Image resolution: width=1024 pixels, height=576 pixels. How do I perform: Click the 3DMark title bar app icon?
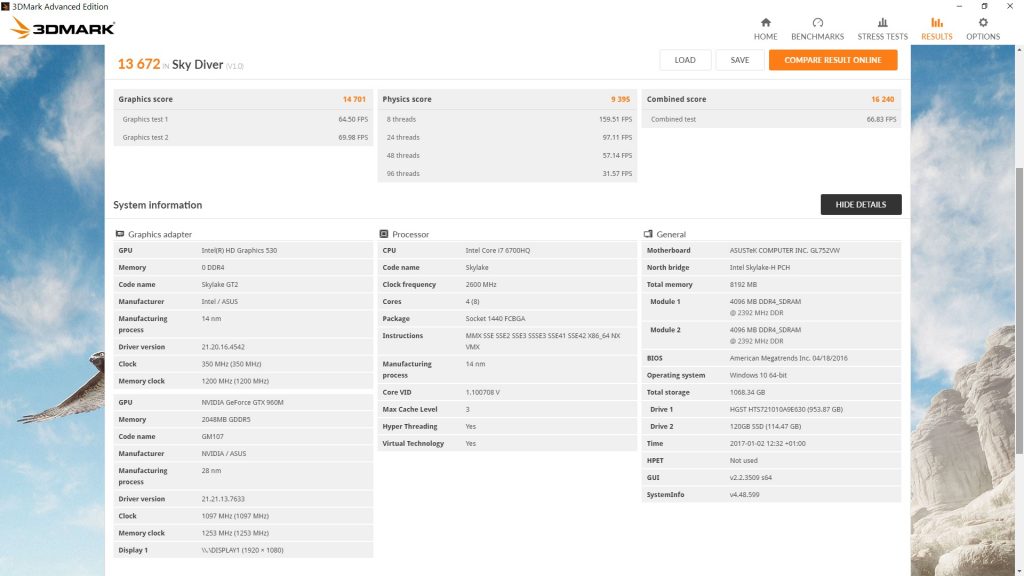click(x=5, y=7)
